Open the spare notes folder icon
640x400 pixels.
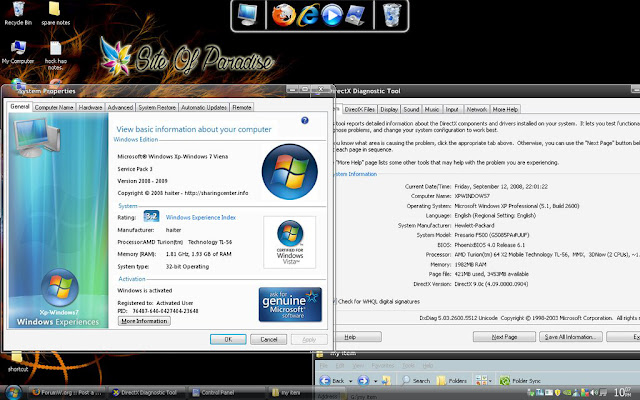(55, 13)
